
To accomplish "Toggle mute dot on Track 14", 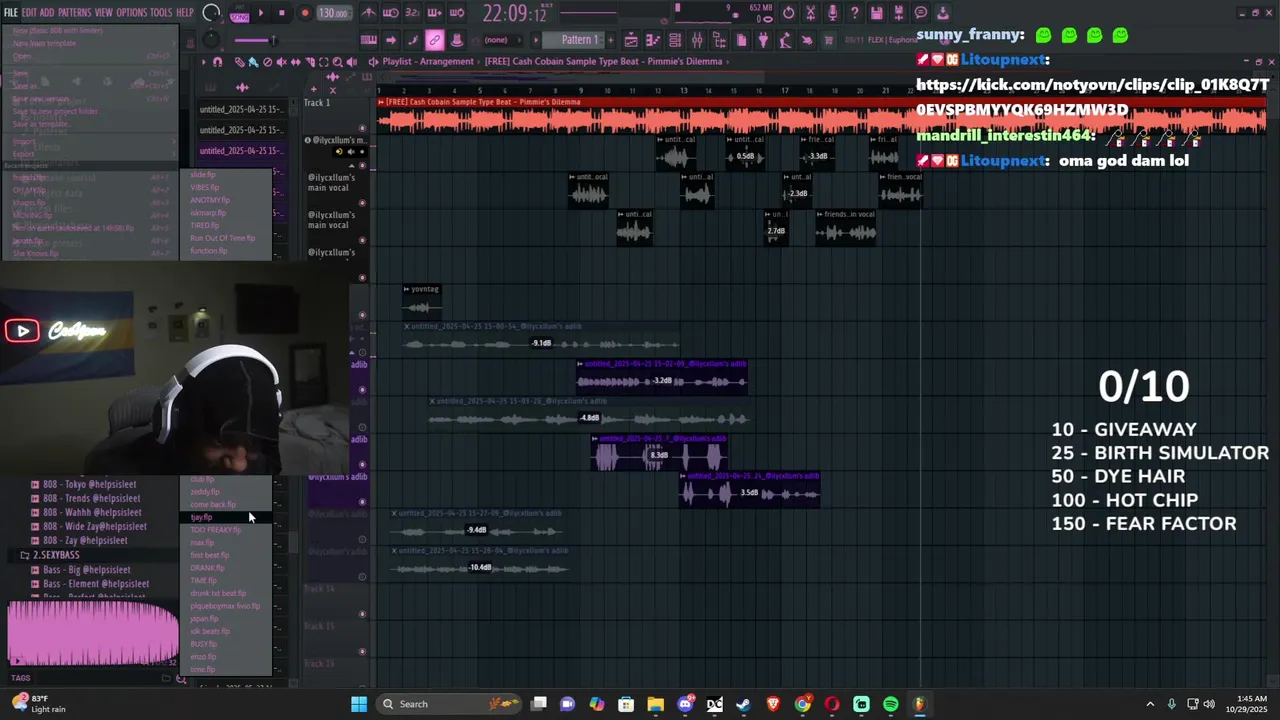I will [362, 614].
